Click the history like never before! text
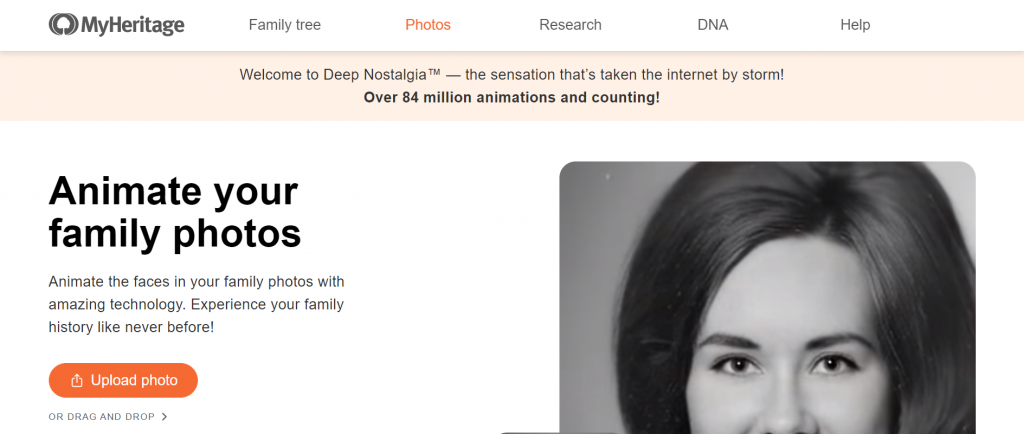The height and width of the screenshot is (434, 1024). click(x=131, y=327)
